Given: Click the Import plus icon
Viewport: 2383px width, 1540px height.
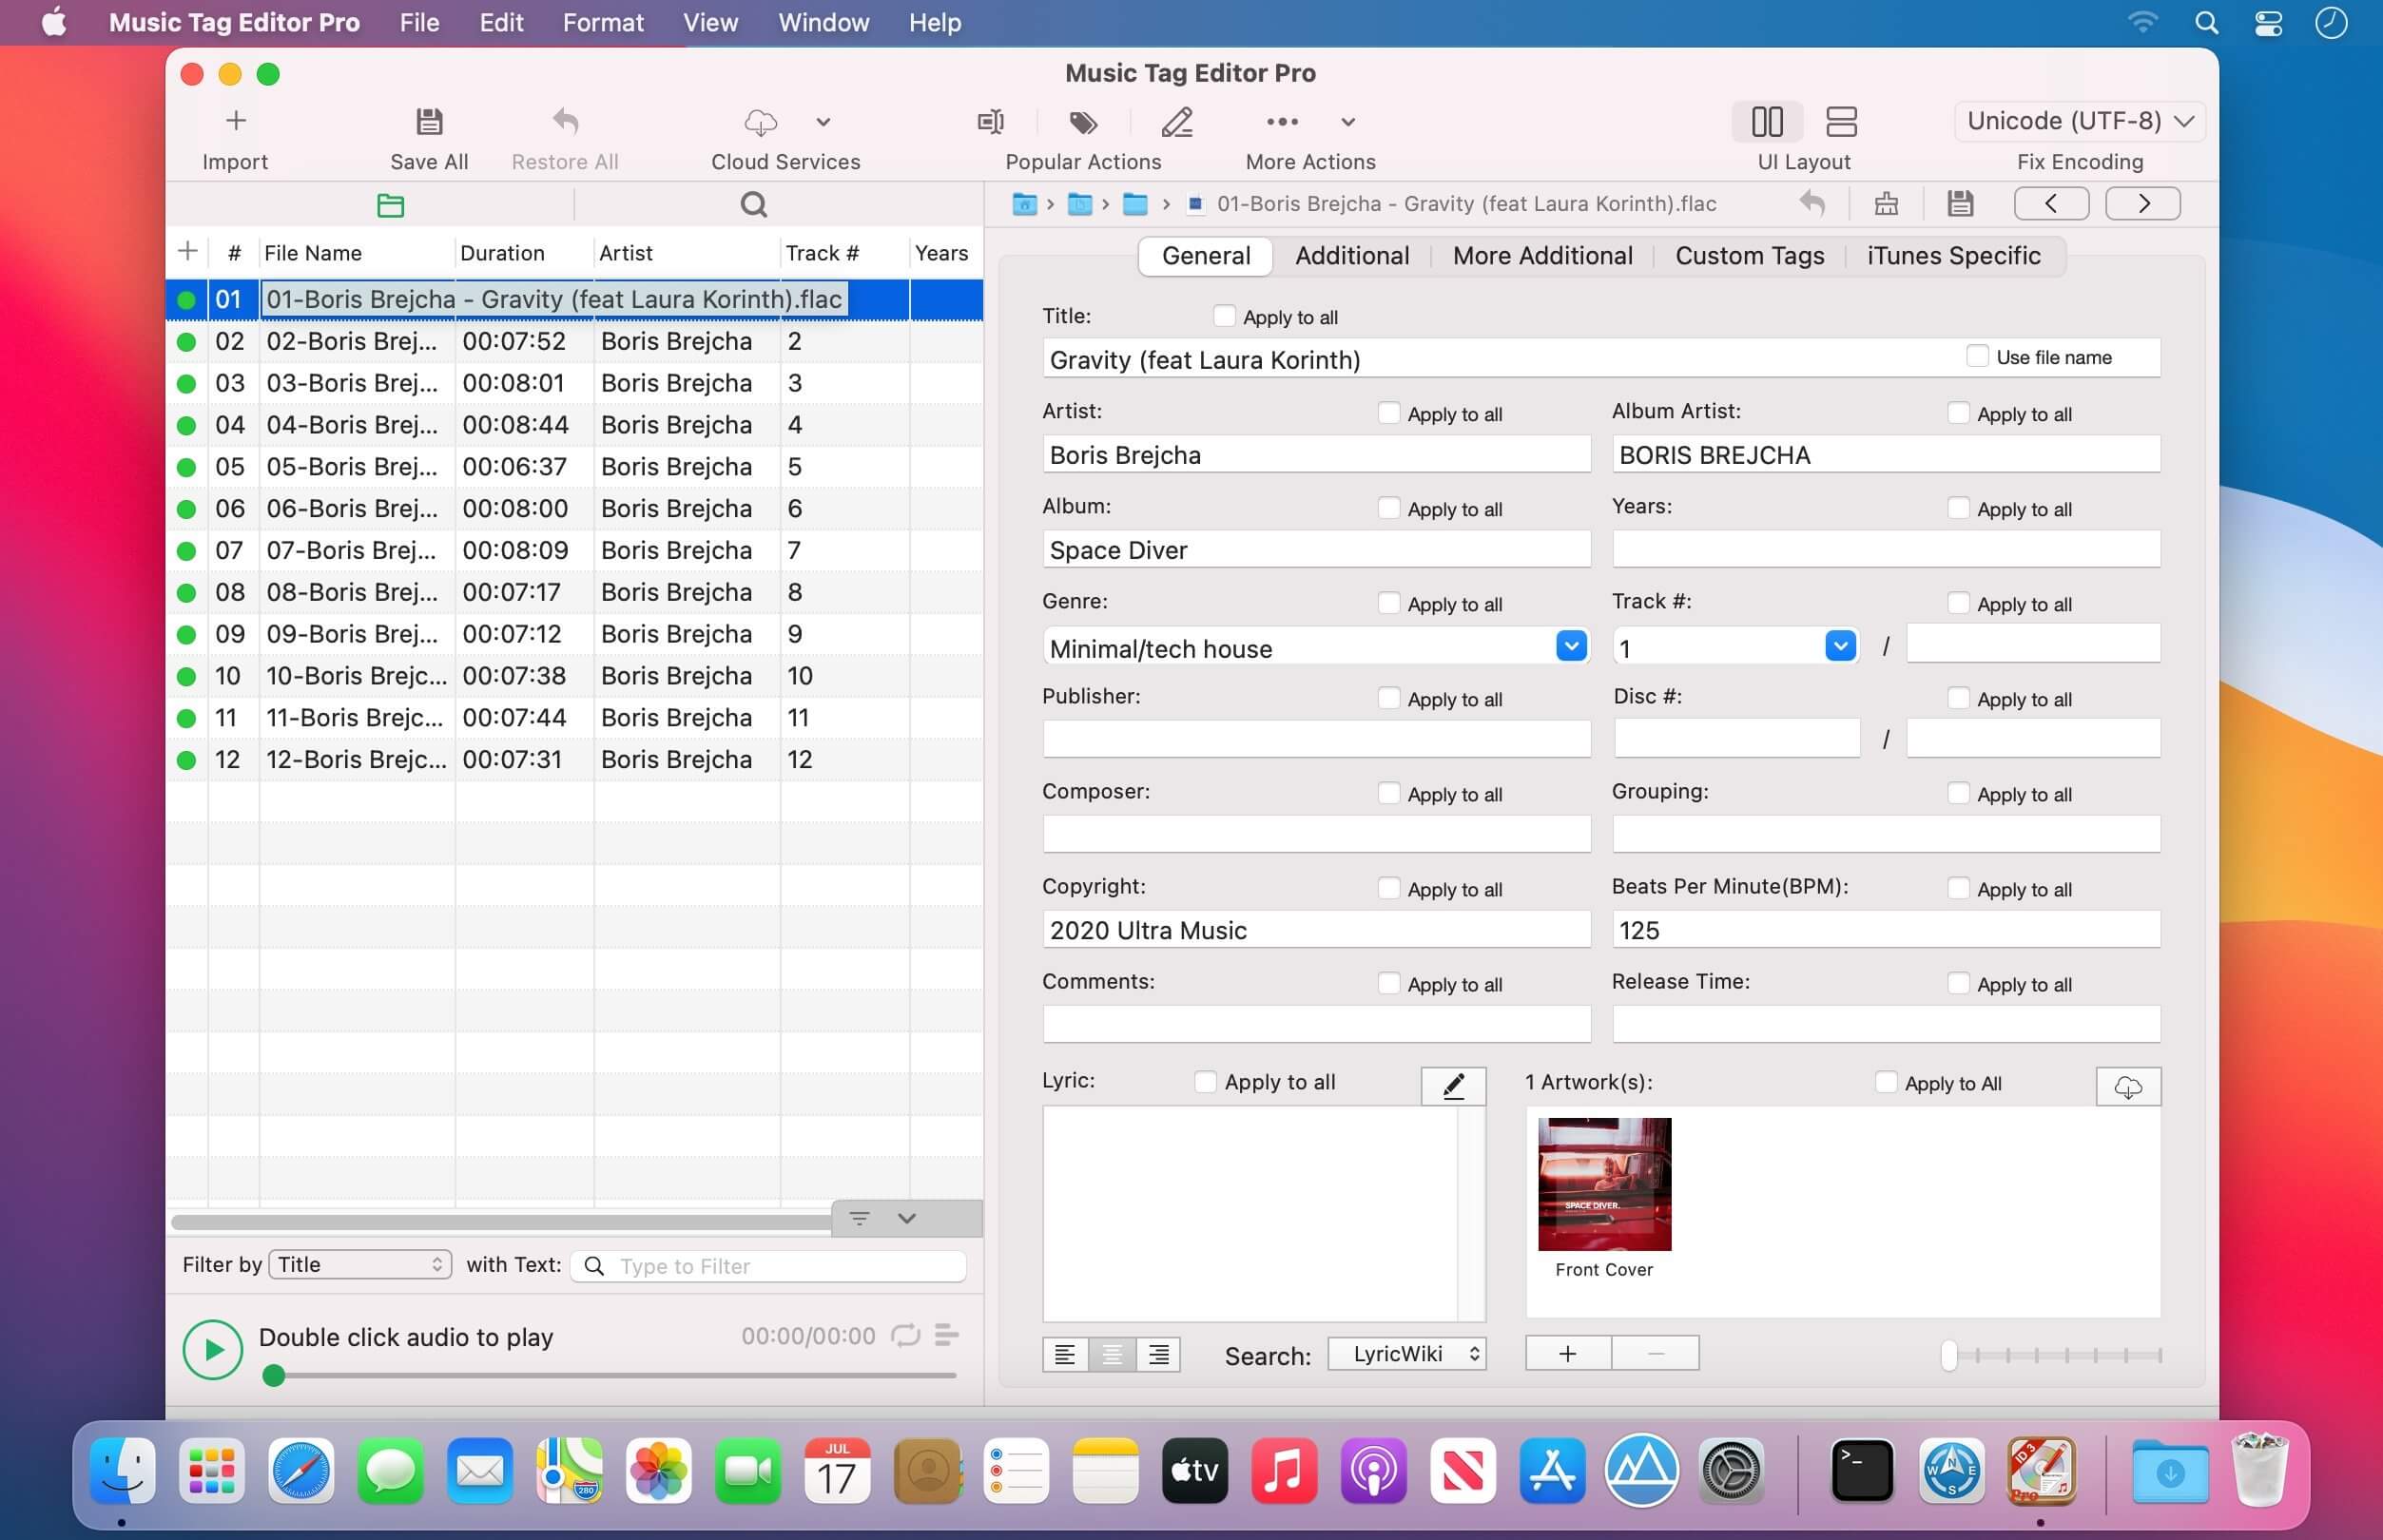Looking at the screenshot, I should pyautogui.click(x=235, y=121).
